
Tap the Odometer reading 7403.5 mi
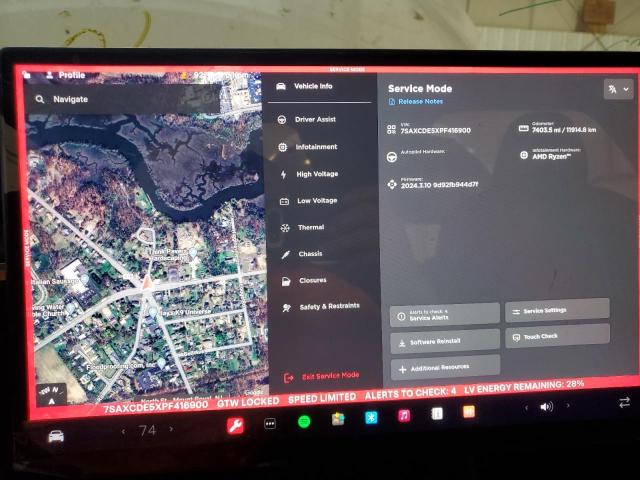click(x=564, y=130)
